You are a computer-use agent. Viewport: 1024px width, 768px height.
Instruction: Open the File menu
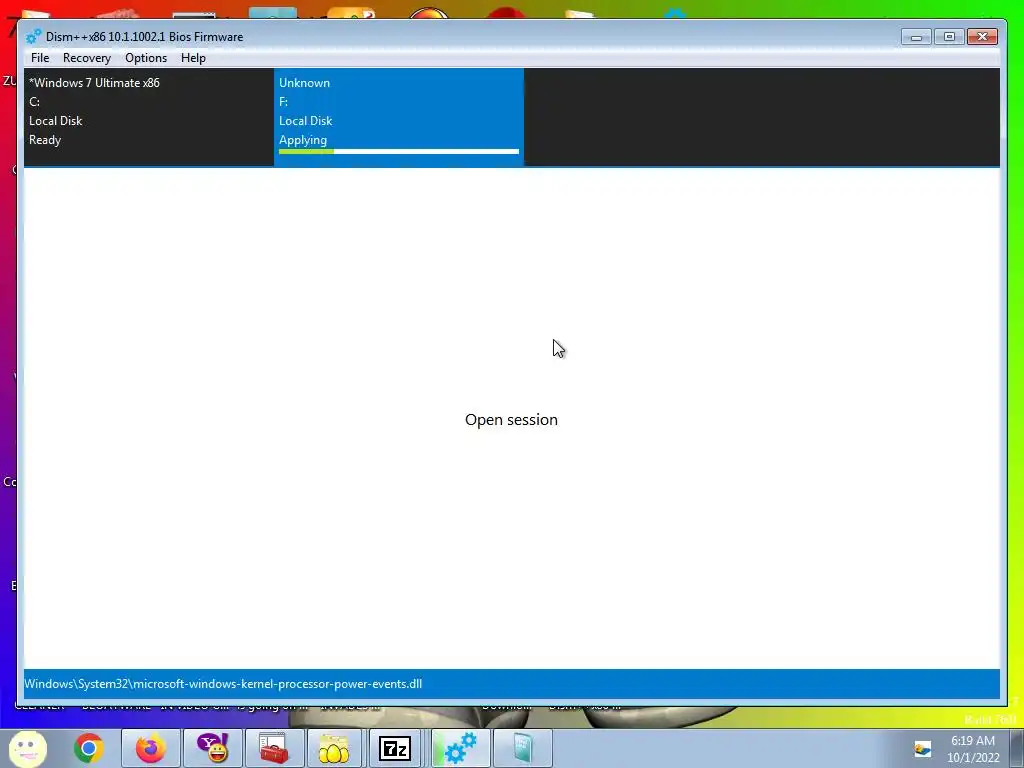pyautogui.click(x=40, y=58)
